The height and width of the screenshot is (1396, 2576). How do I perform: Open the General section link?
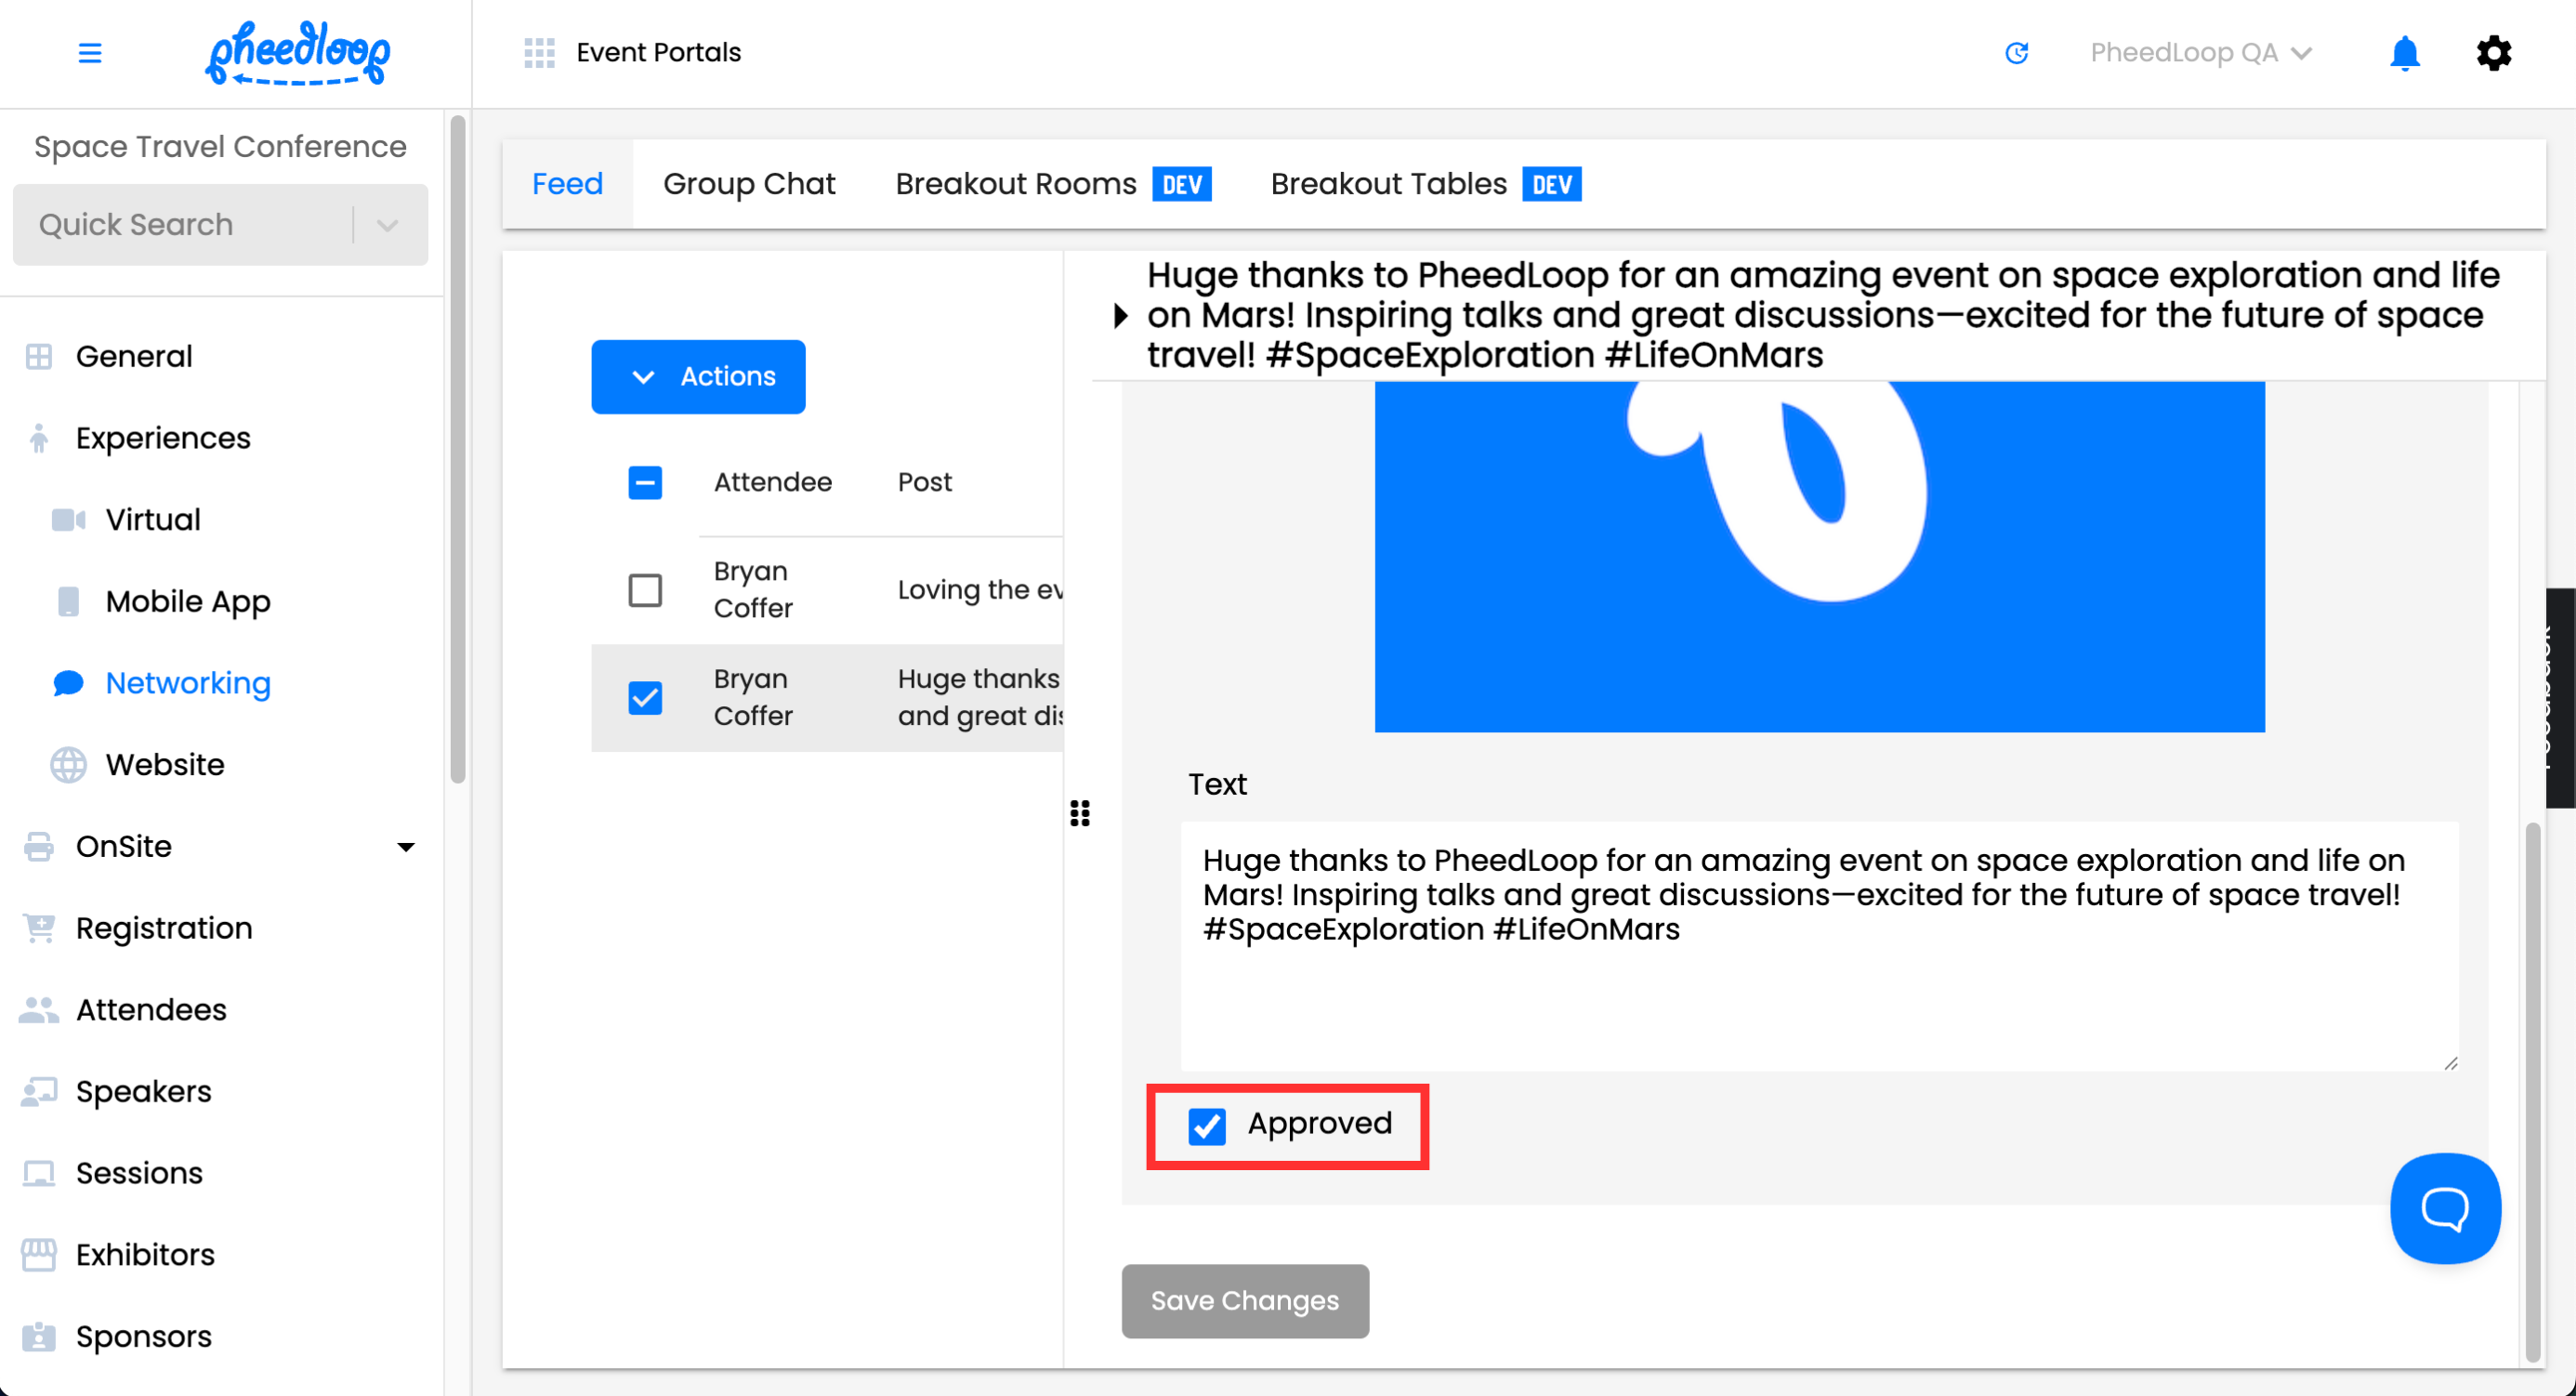click(x=134, y=357)
